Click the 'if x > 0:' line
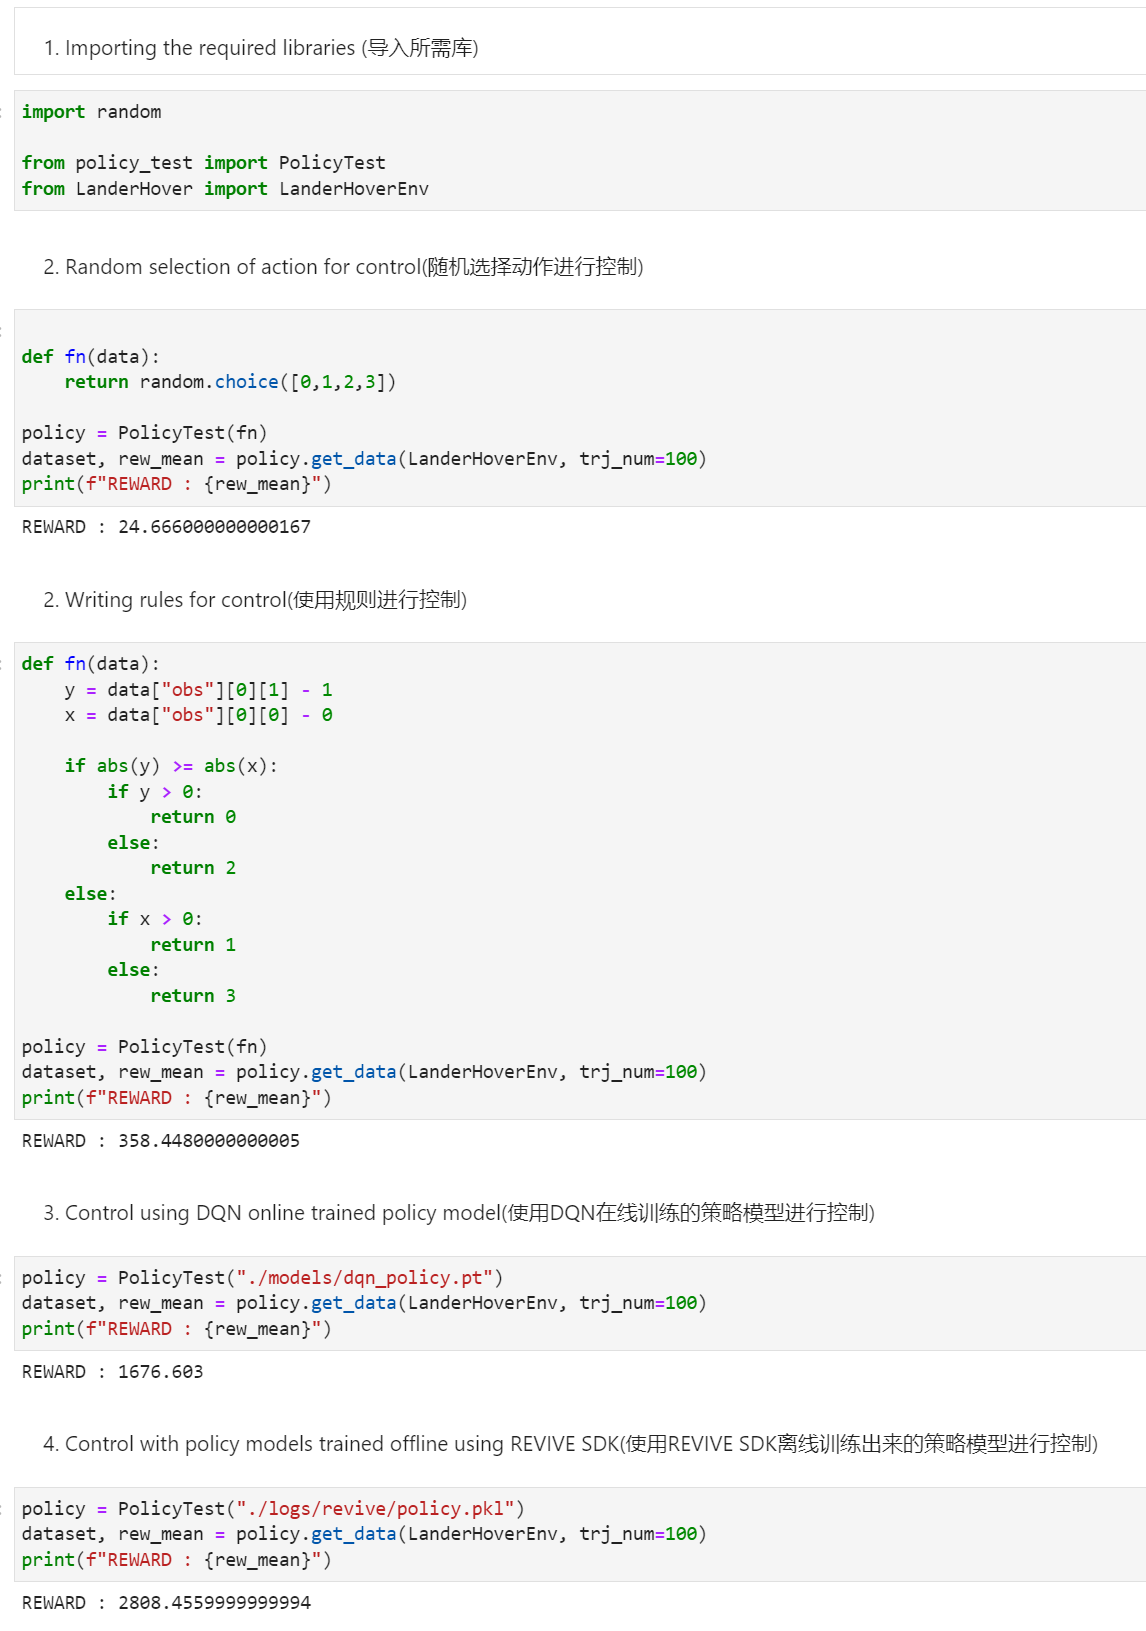This screenshot has height=1631, width=1146. 155,919
